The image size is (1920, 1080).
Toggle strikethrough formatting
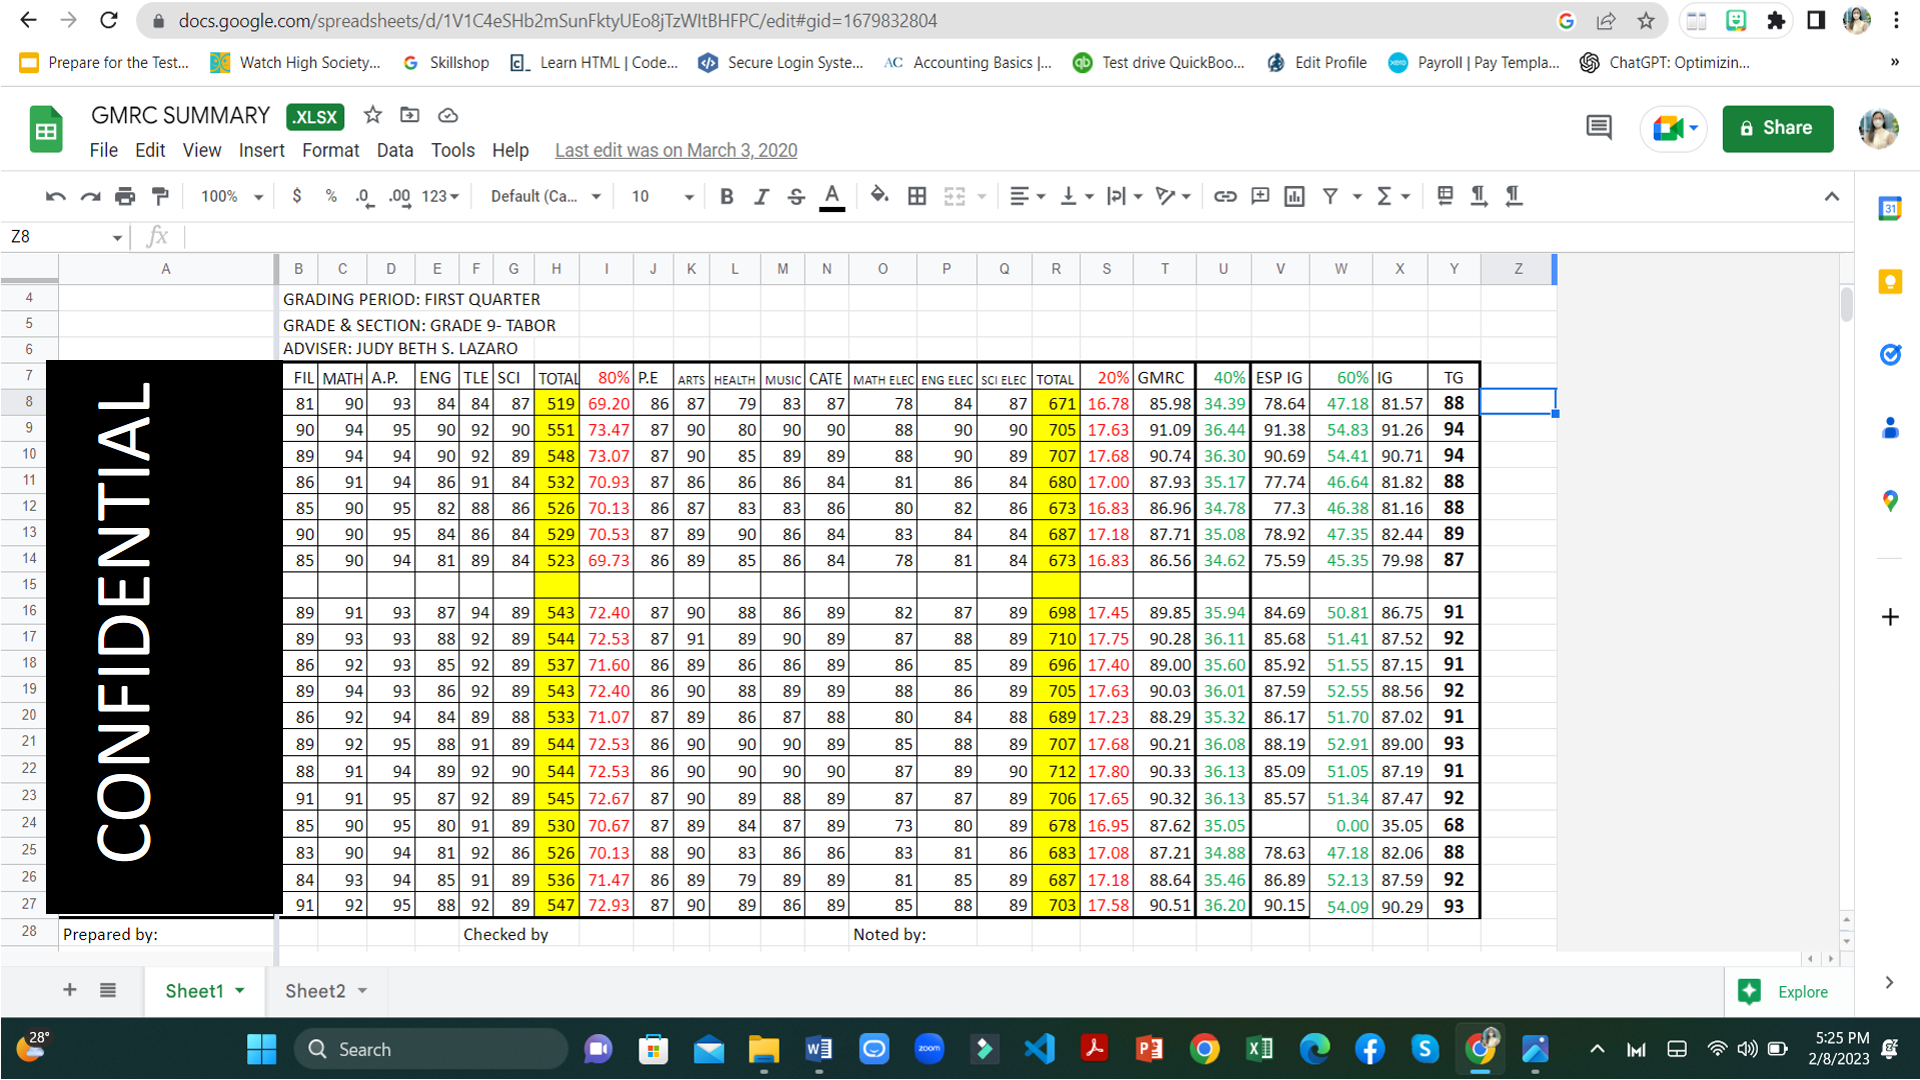796,197
